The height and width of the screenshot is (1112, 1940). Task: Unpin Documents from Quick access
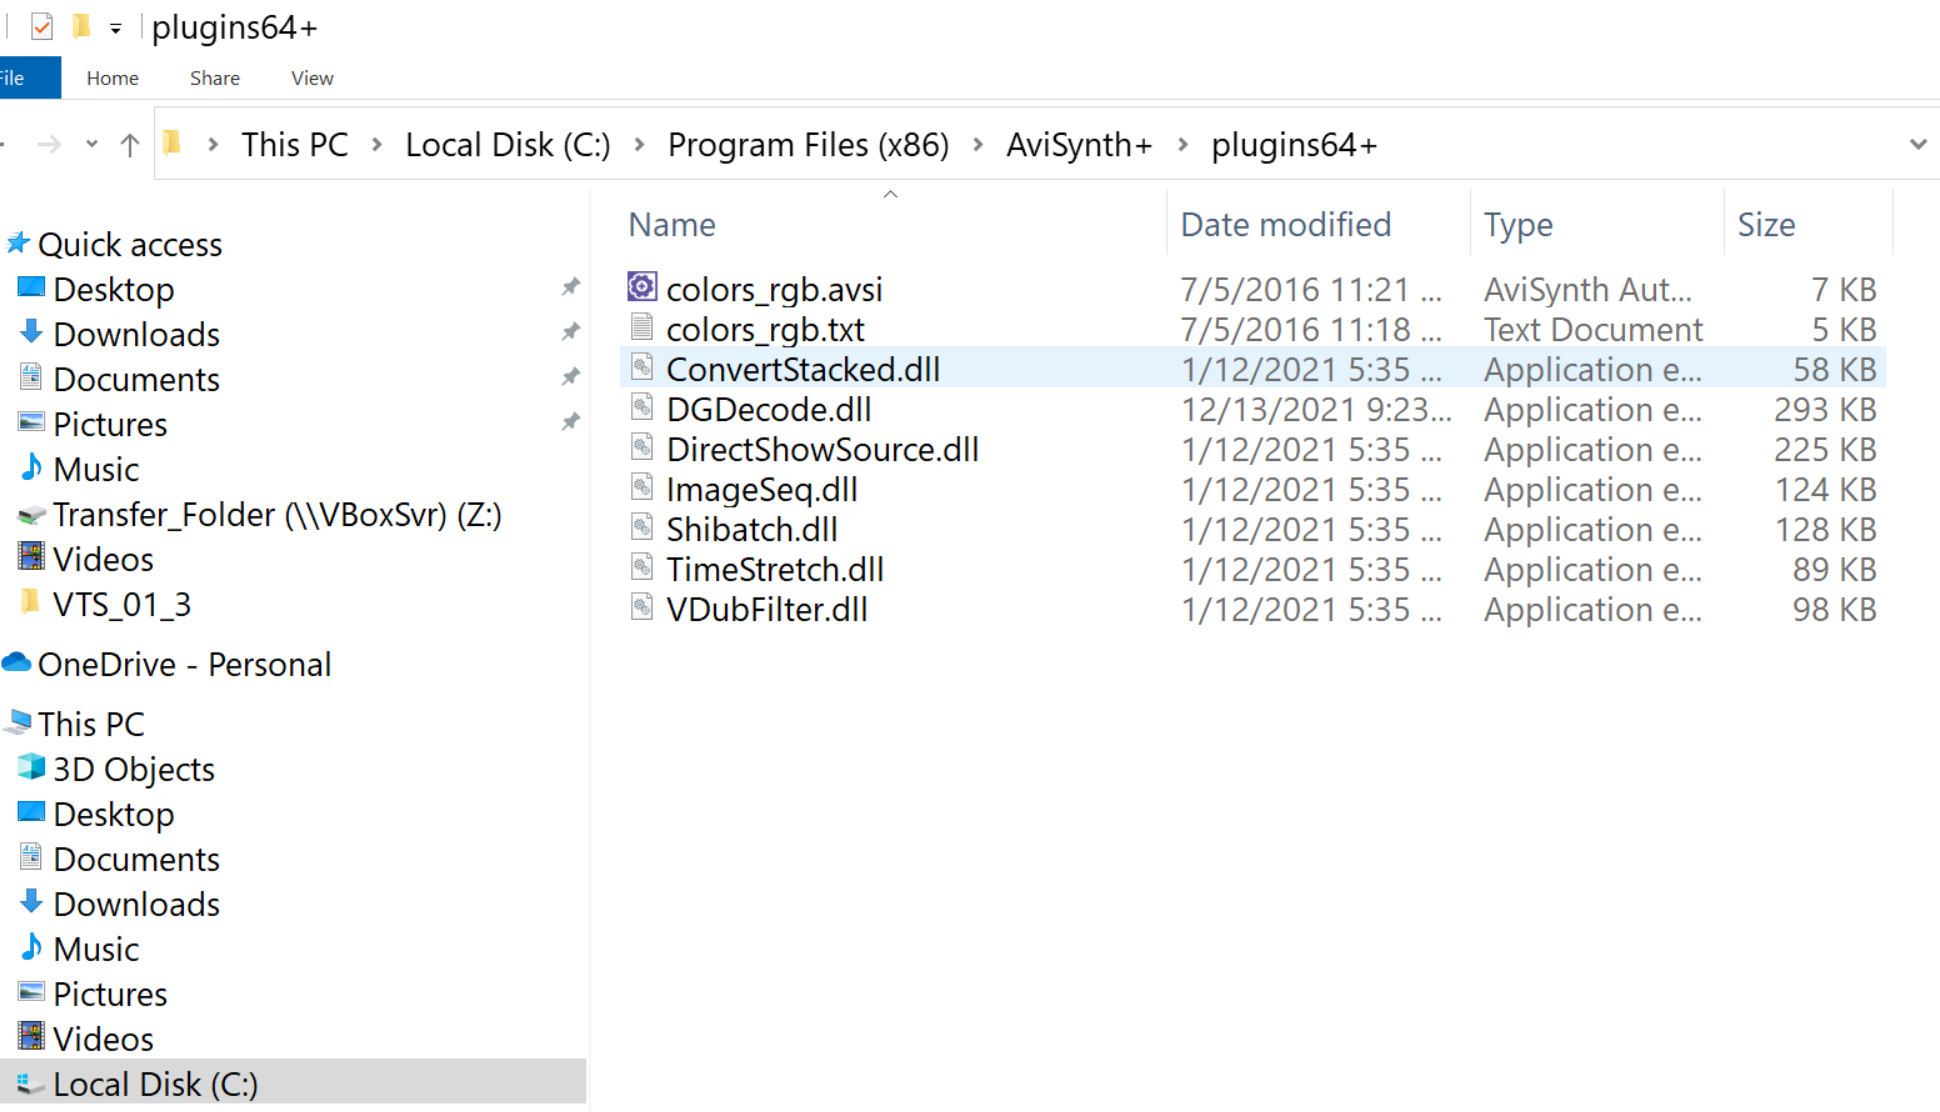click(x=570, y=376)
